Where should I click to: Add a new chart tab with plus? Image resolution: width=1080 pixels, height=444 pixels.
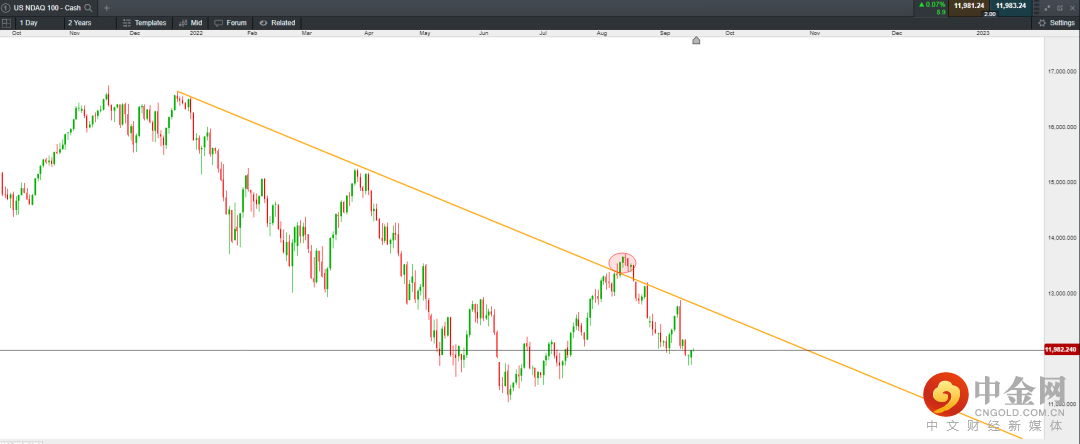107,7
